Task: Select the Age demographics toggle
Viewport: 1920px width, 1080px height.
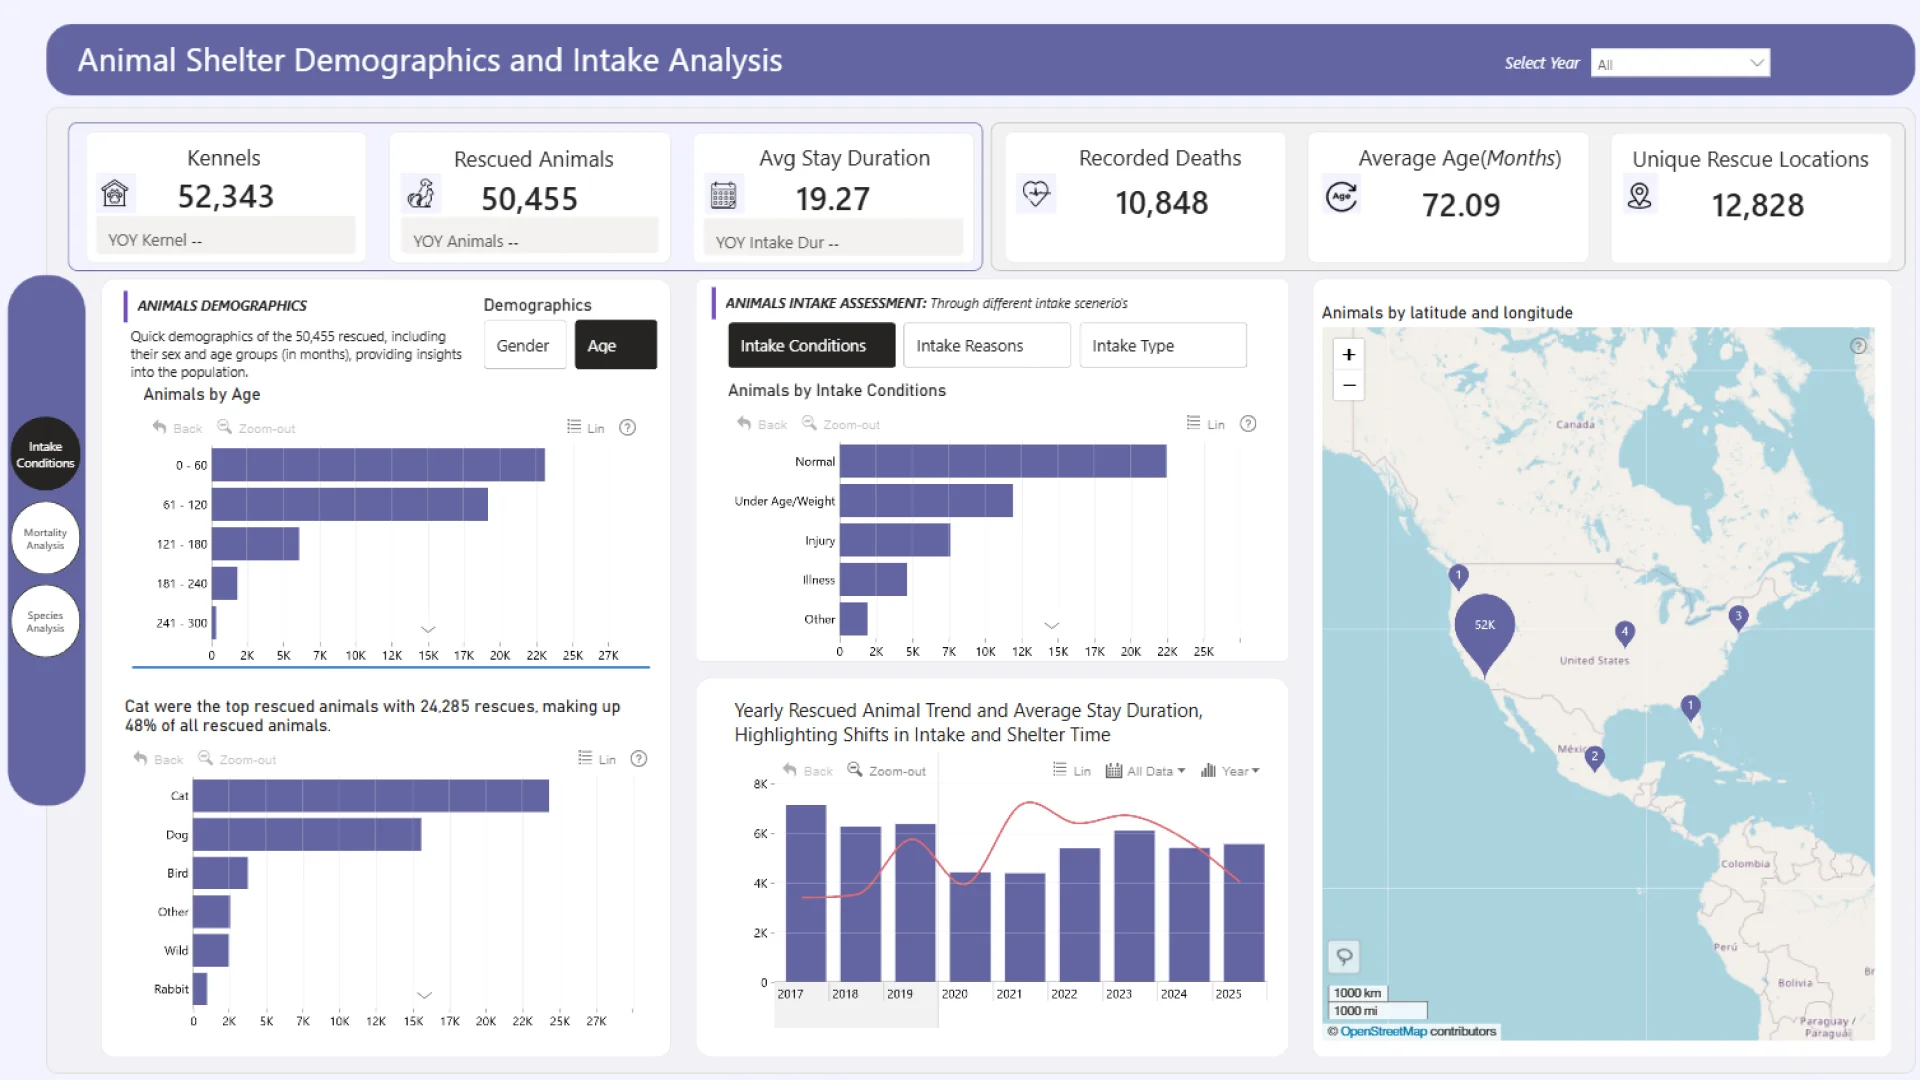Action: (614, 346)
